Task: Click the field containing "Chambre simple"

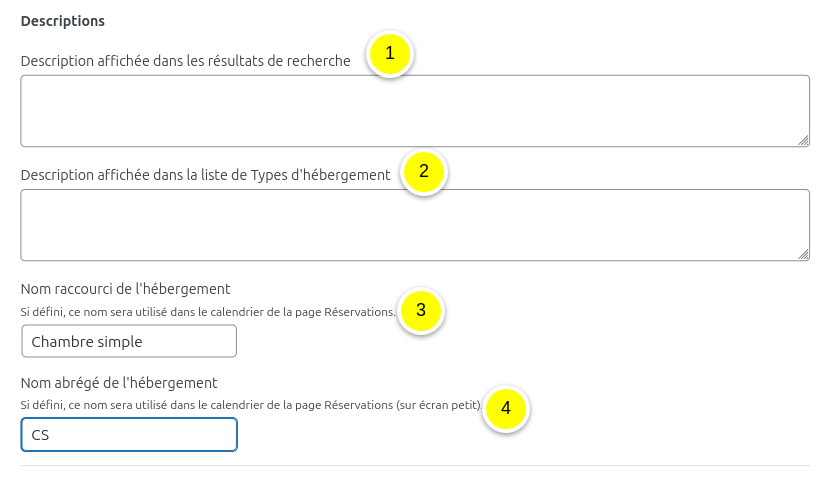Action: pyautogui.click(x=128, y=341)
